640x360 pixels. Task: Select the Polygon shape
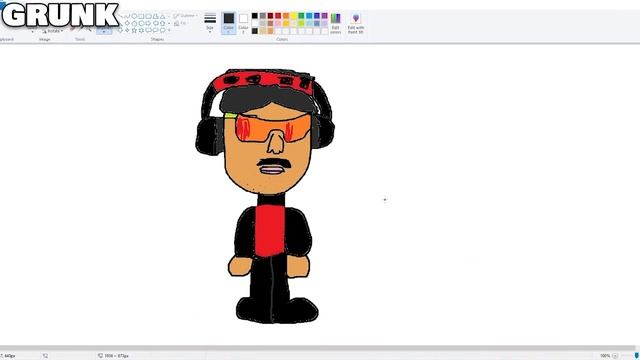pos(156,16)
